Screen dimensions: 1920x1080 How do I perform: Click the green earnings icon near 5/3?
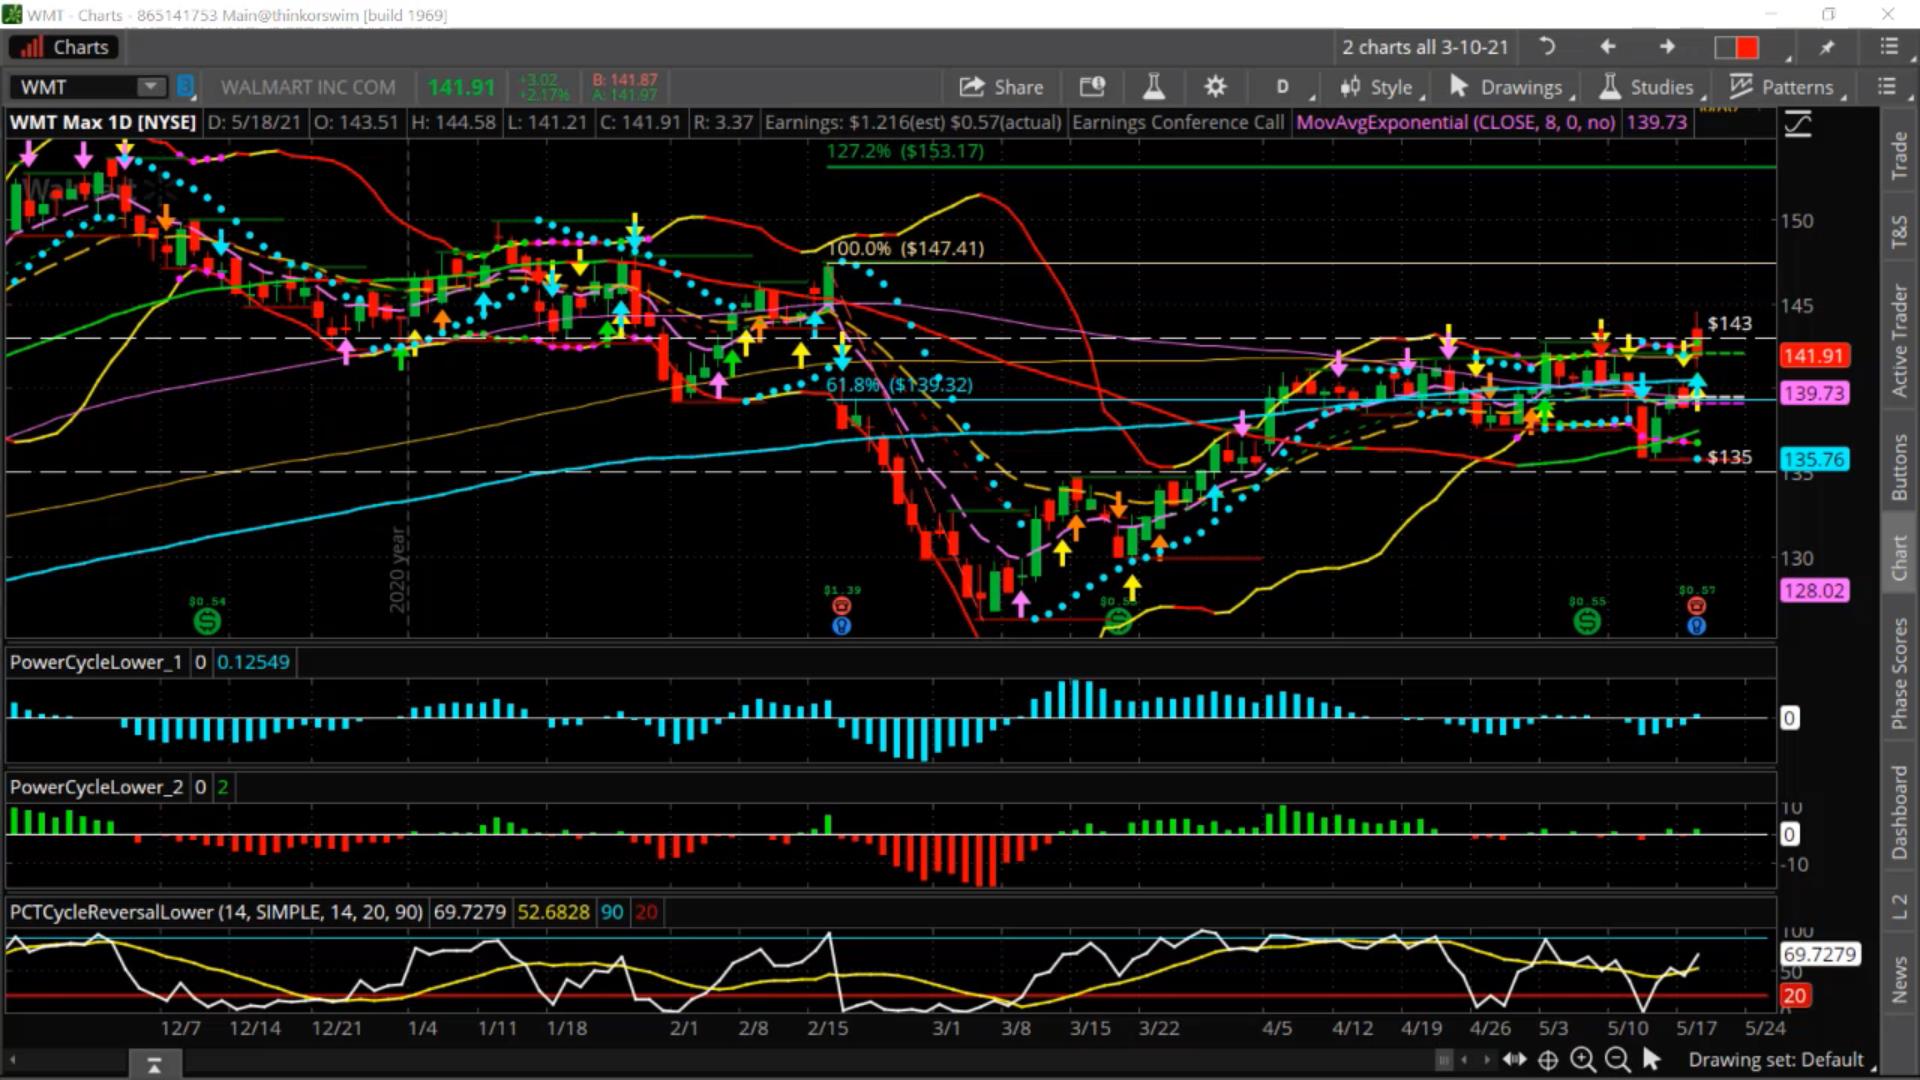click(1587, 621)
